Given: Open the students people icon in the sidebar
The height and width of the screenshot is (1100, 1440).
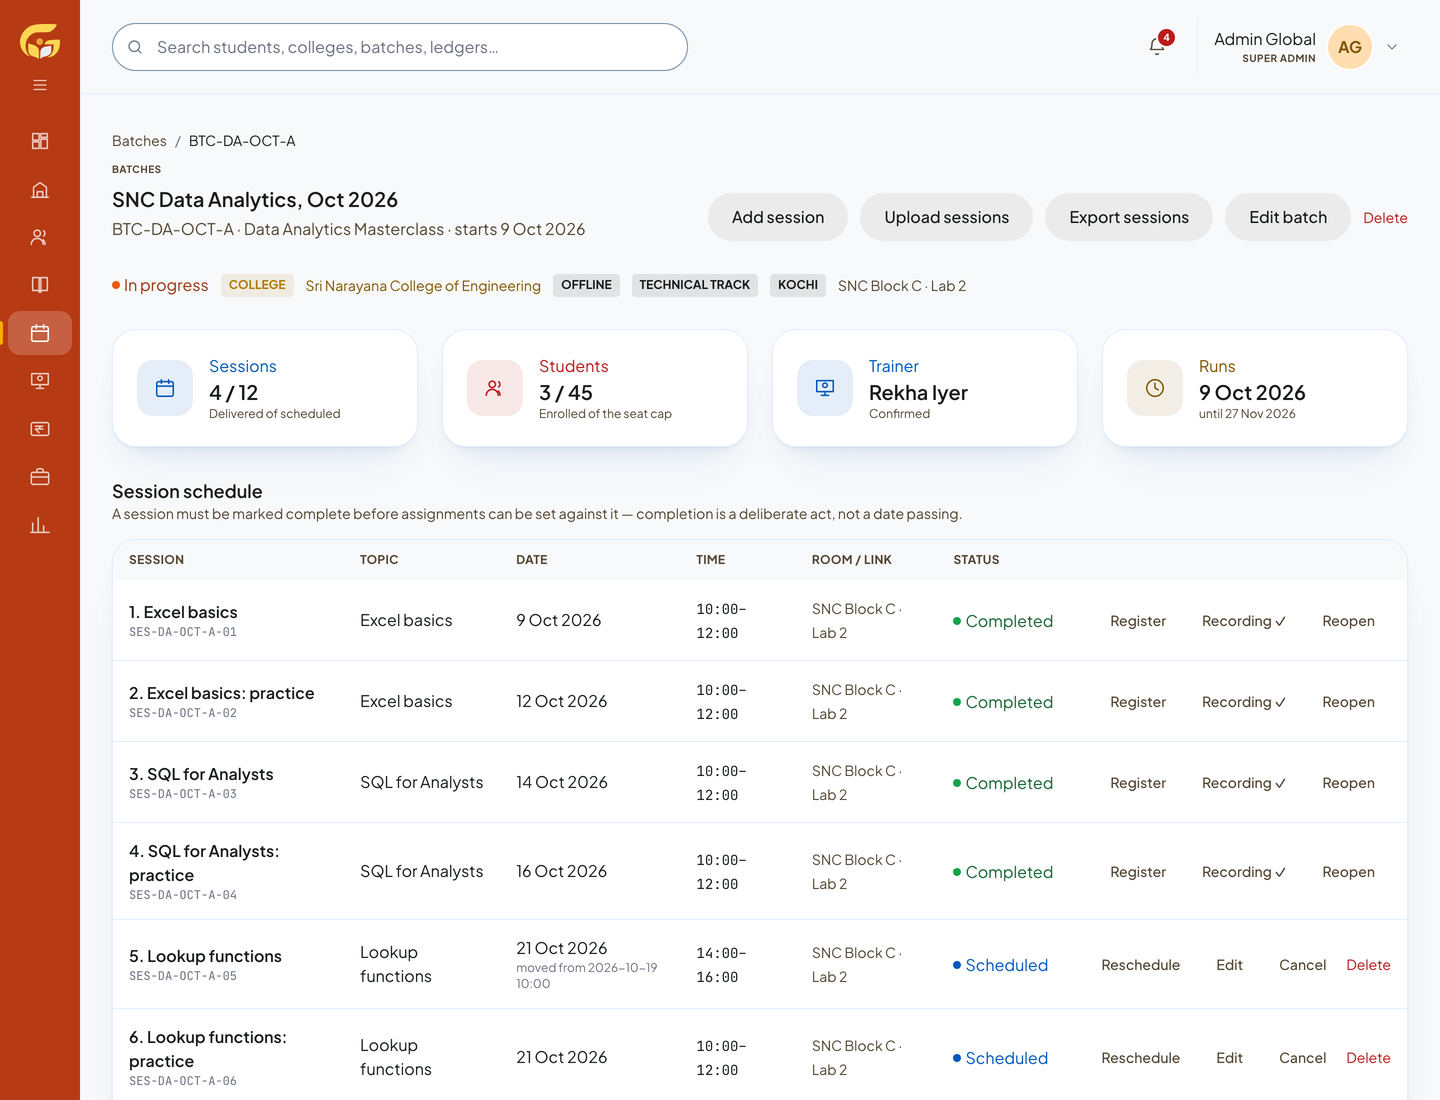Looking at the screenshot, I should click(x=40, y=237).
